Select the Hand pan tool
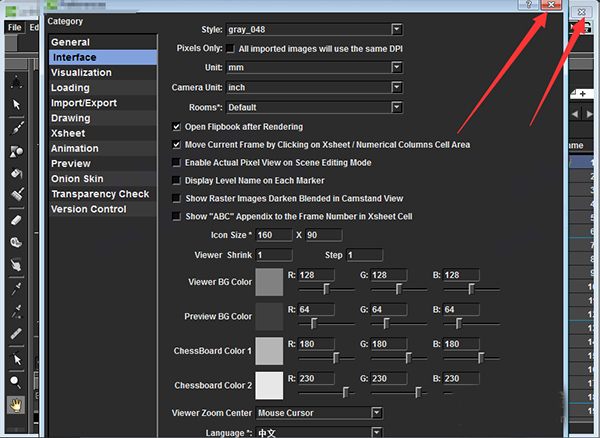Image resolution: width=600 pixels, height=438 pixels. (17, 405)
